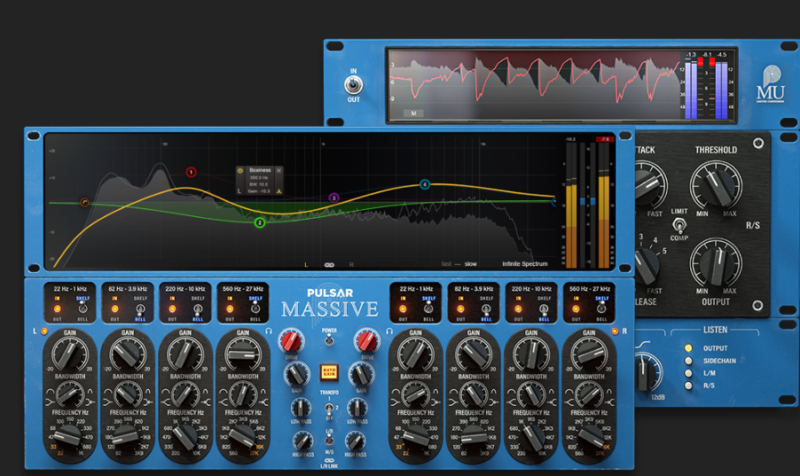Click the L channel enable LED
The width and height of the screenshot is (800, 476).
(x=44, y=331)
